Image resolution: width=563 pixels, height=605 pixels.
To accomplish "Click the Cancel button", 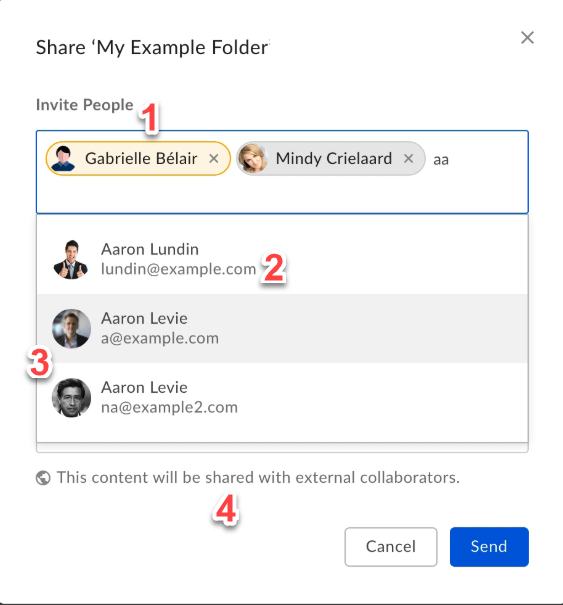I will coord(391,547).
